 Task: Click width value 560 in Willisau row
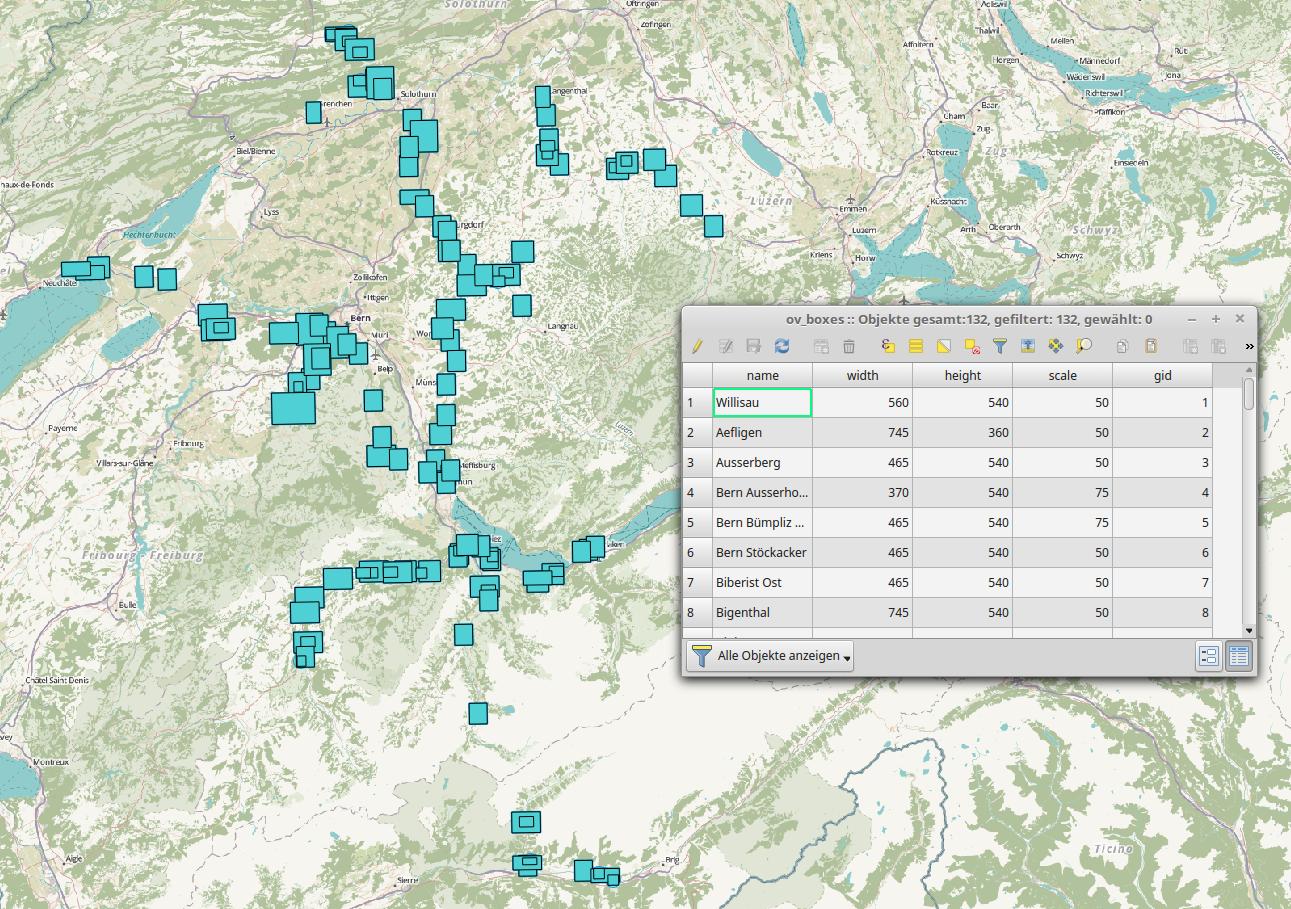coord(862,403)
